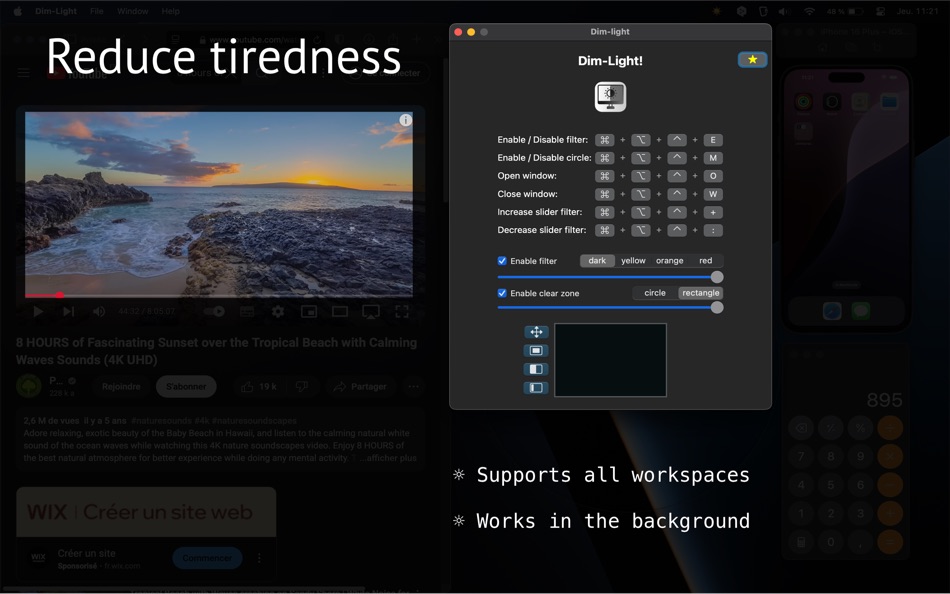Toggle YouTube autoplay switch
The width and height of the screenshot is (950, 594).
pos(214,312)
